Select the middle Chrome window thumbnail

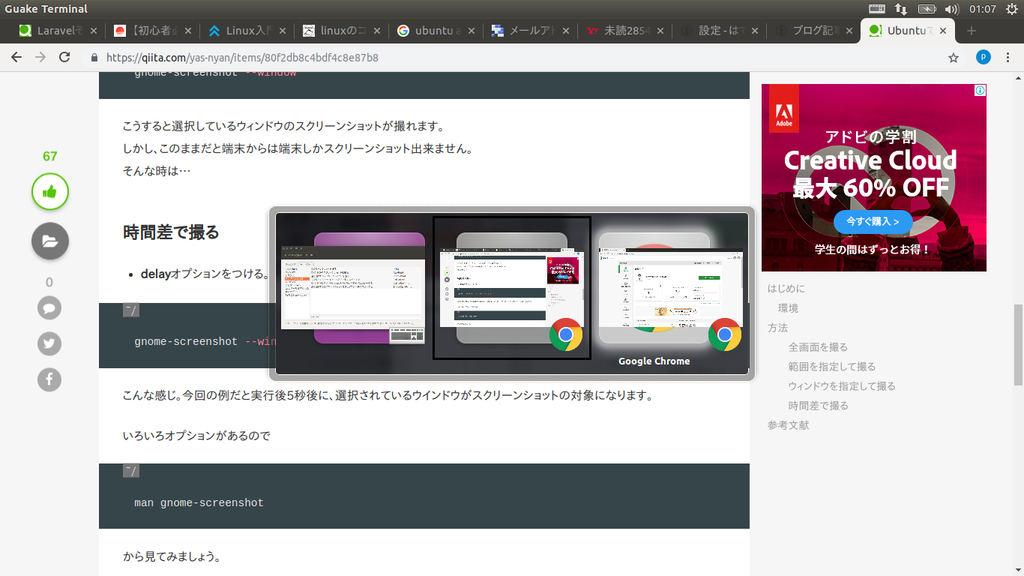tap(512, 288)
